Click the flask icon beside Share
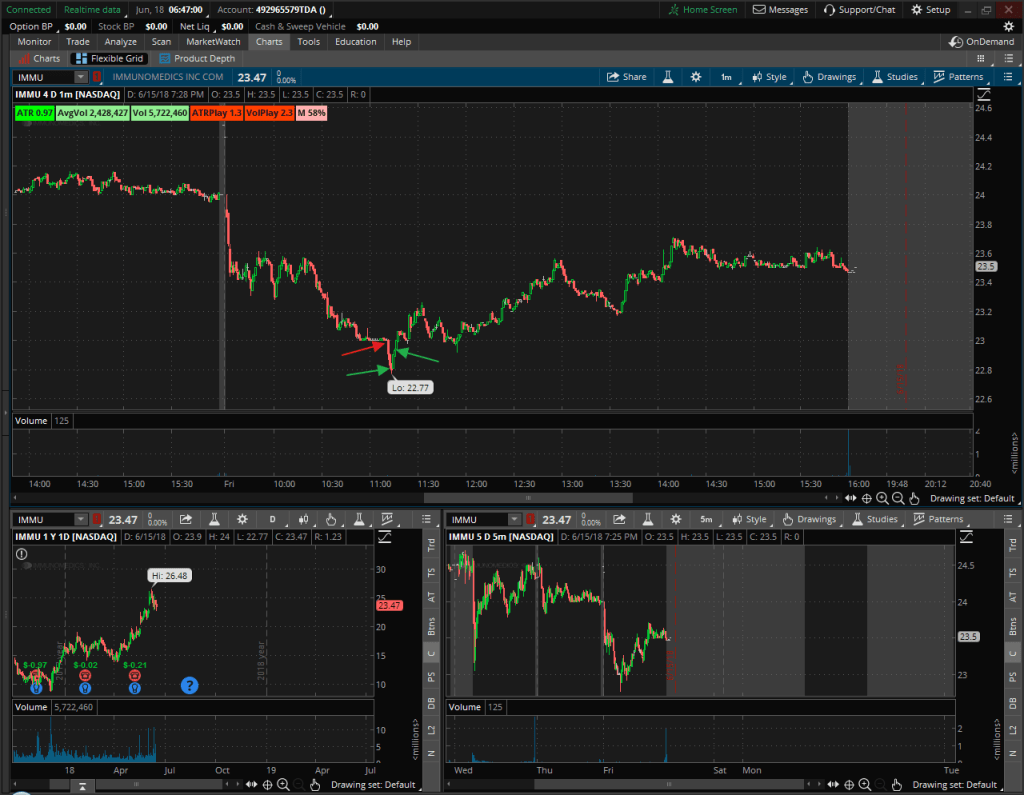The width and height of the screenshot is (1024, 795). [667, 77]
